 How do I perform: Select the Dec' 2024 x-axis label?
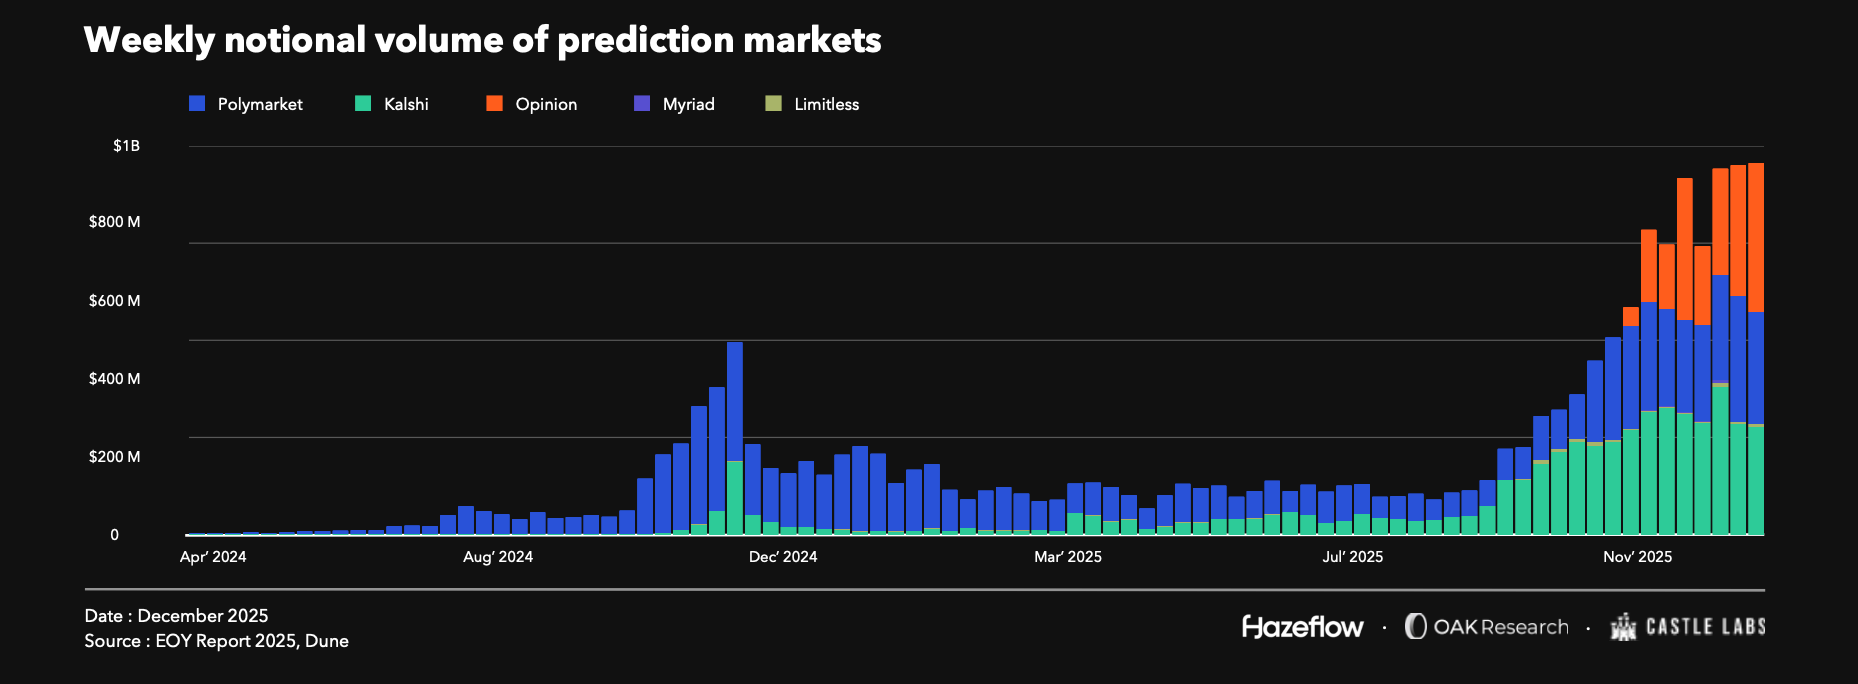[783, 557]
